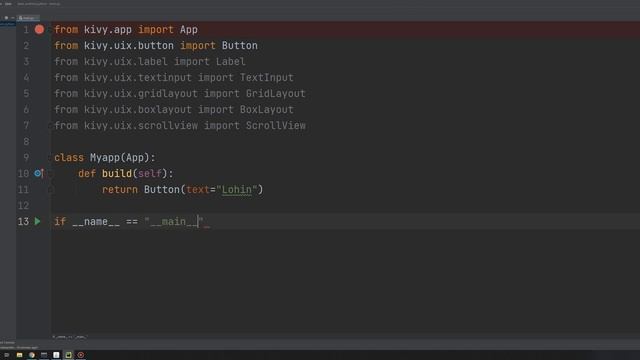
Task: Click line number 8 in the gutter
Action: point(26,142)
